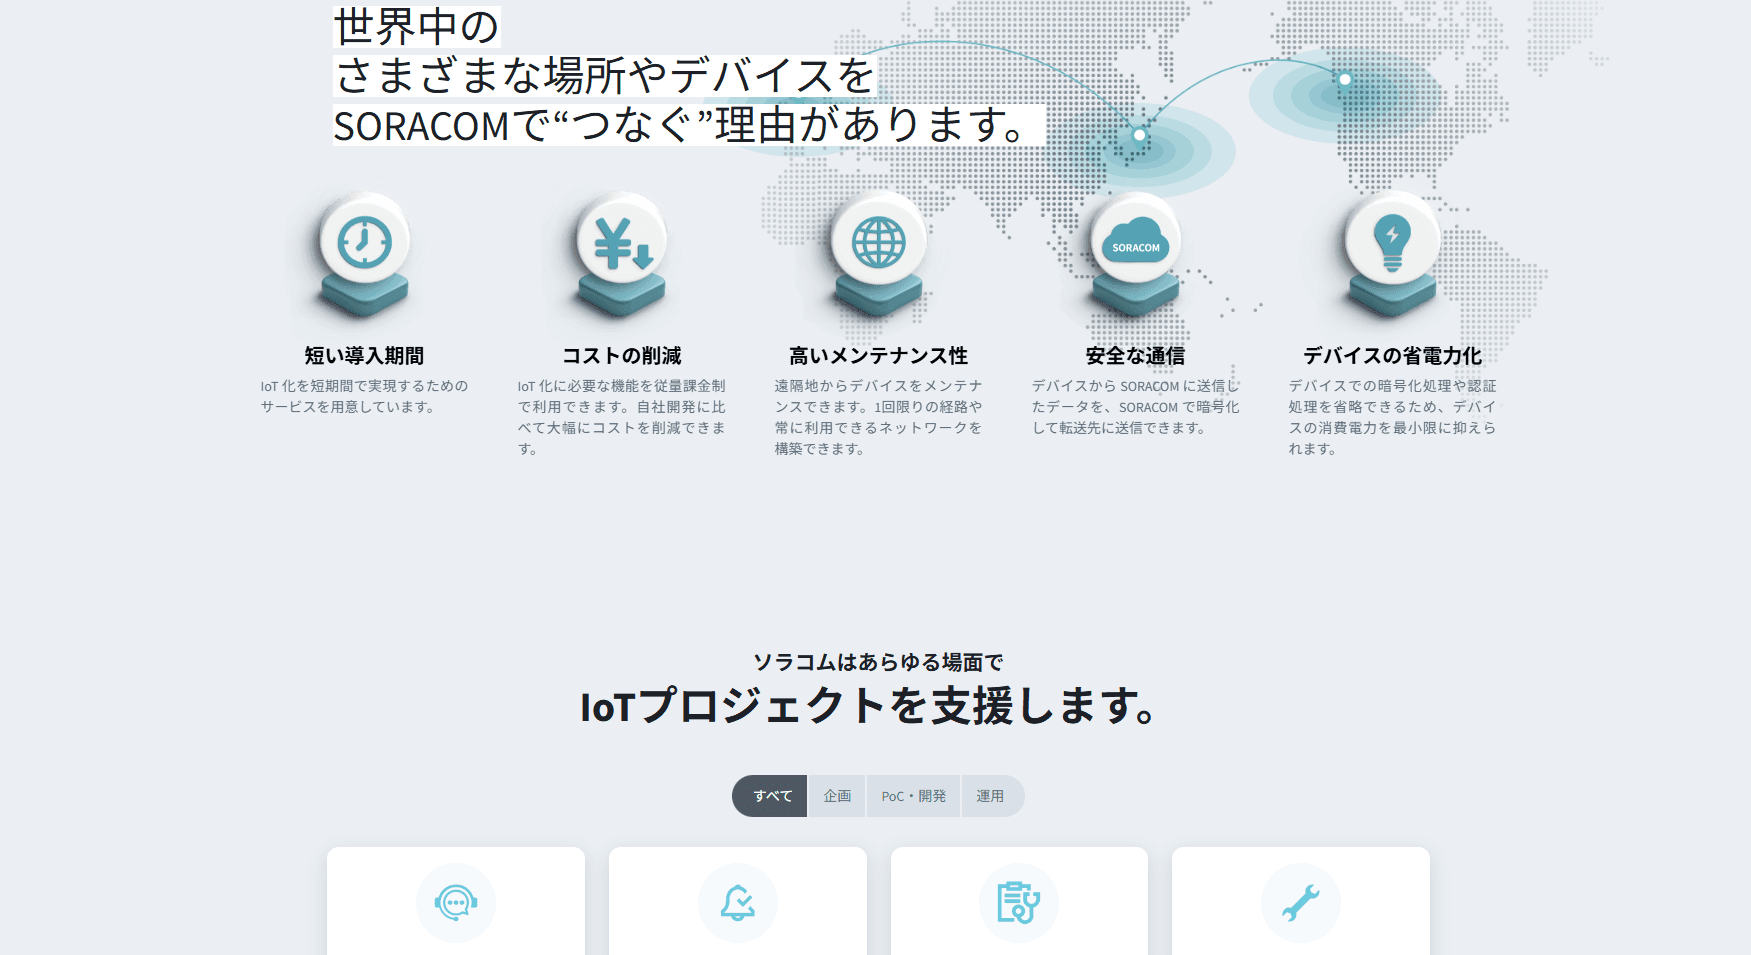The image size is (1751, 955).
Task: Click the description starting デバイスから SORACOM に送信
Action: click(1136, 407)
